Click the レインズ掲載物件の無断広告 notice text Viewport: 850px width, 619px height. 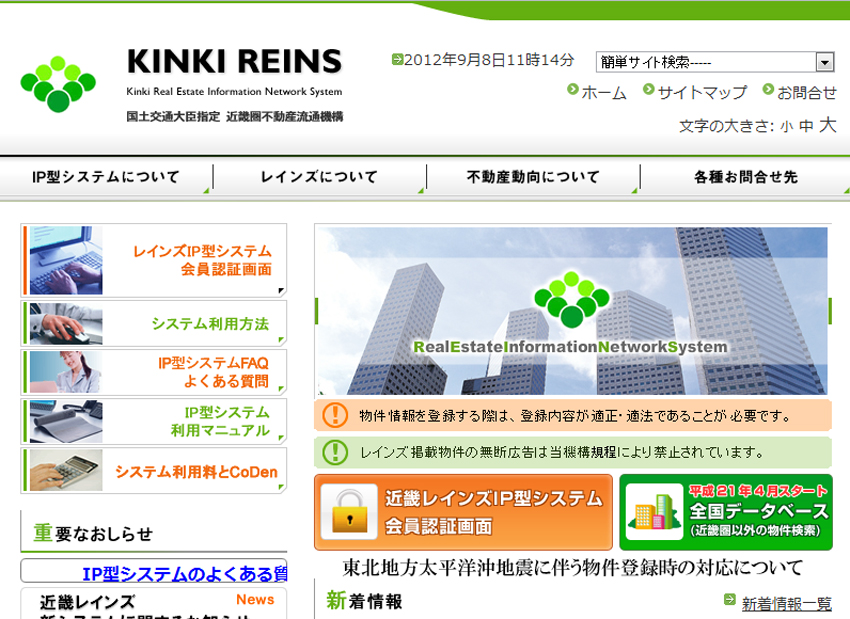click(x=562, y=452)
